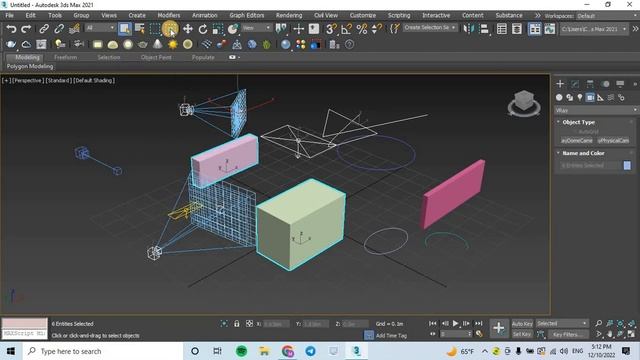Click the Redo arrow icon
Image resolution: width=640 pixels, height=360 pixels.
[26, 29]
